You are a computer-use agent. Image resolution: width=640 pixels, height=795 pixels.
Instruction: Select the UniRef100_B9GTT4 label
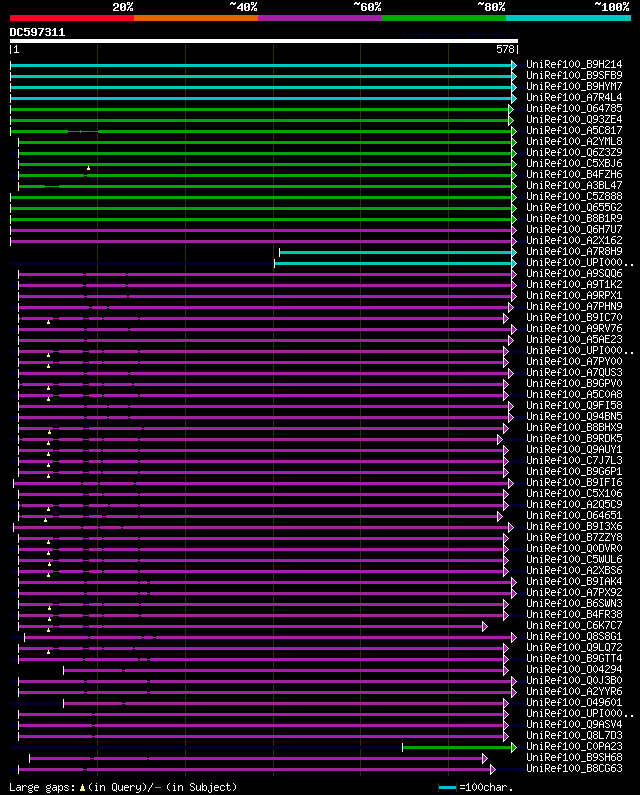click(574, 659)
